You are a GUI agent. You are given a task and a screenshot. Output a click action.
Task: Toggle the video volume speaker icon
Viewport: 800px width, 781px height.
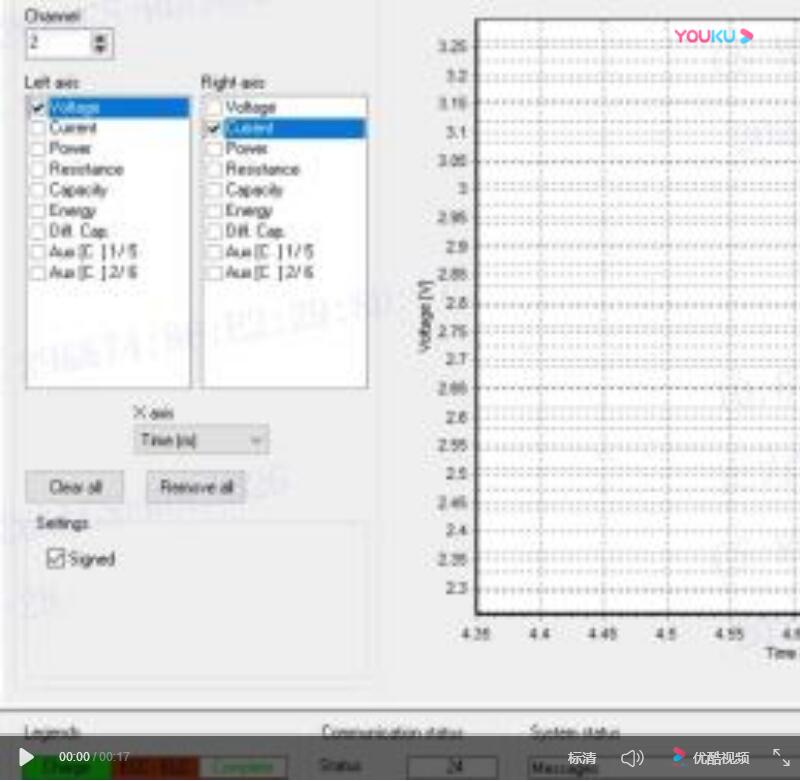632,758
